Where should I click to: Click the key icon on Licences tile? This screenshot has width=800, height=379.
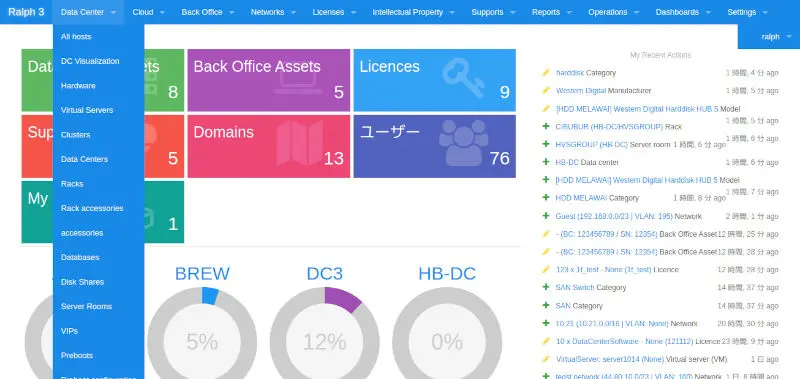(x=463, y=78)
